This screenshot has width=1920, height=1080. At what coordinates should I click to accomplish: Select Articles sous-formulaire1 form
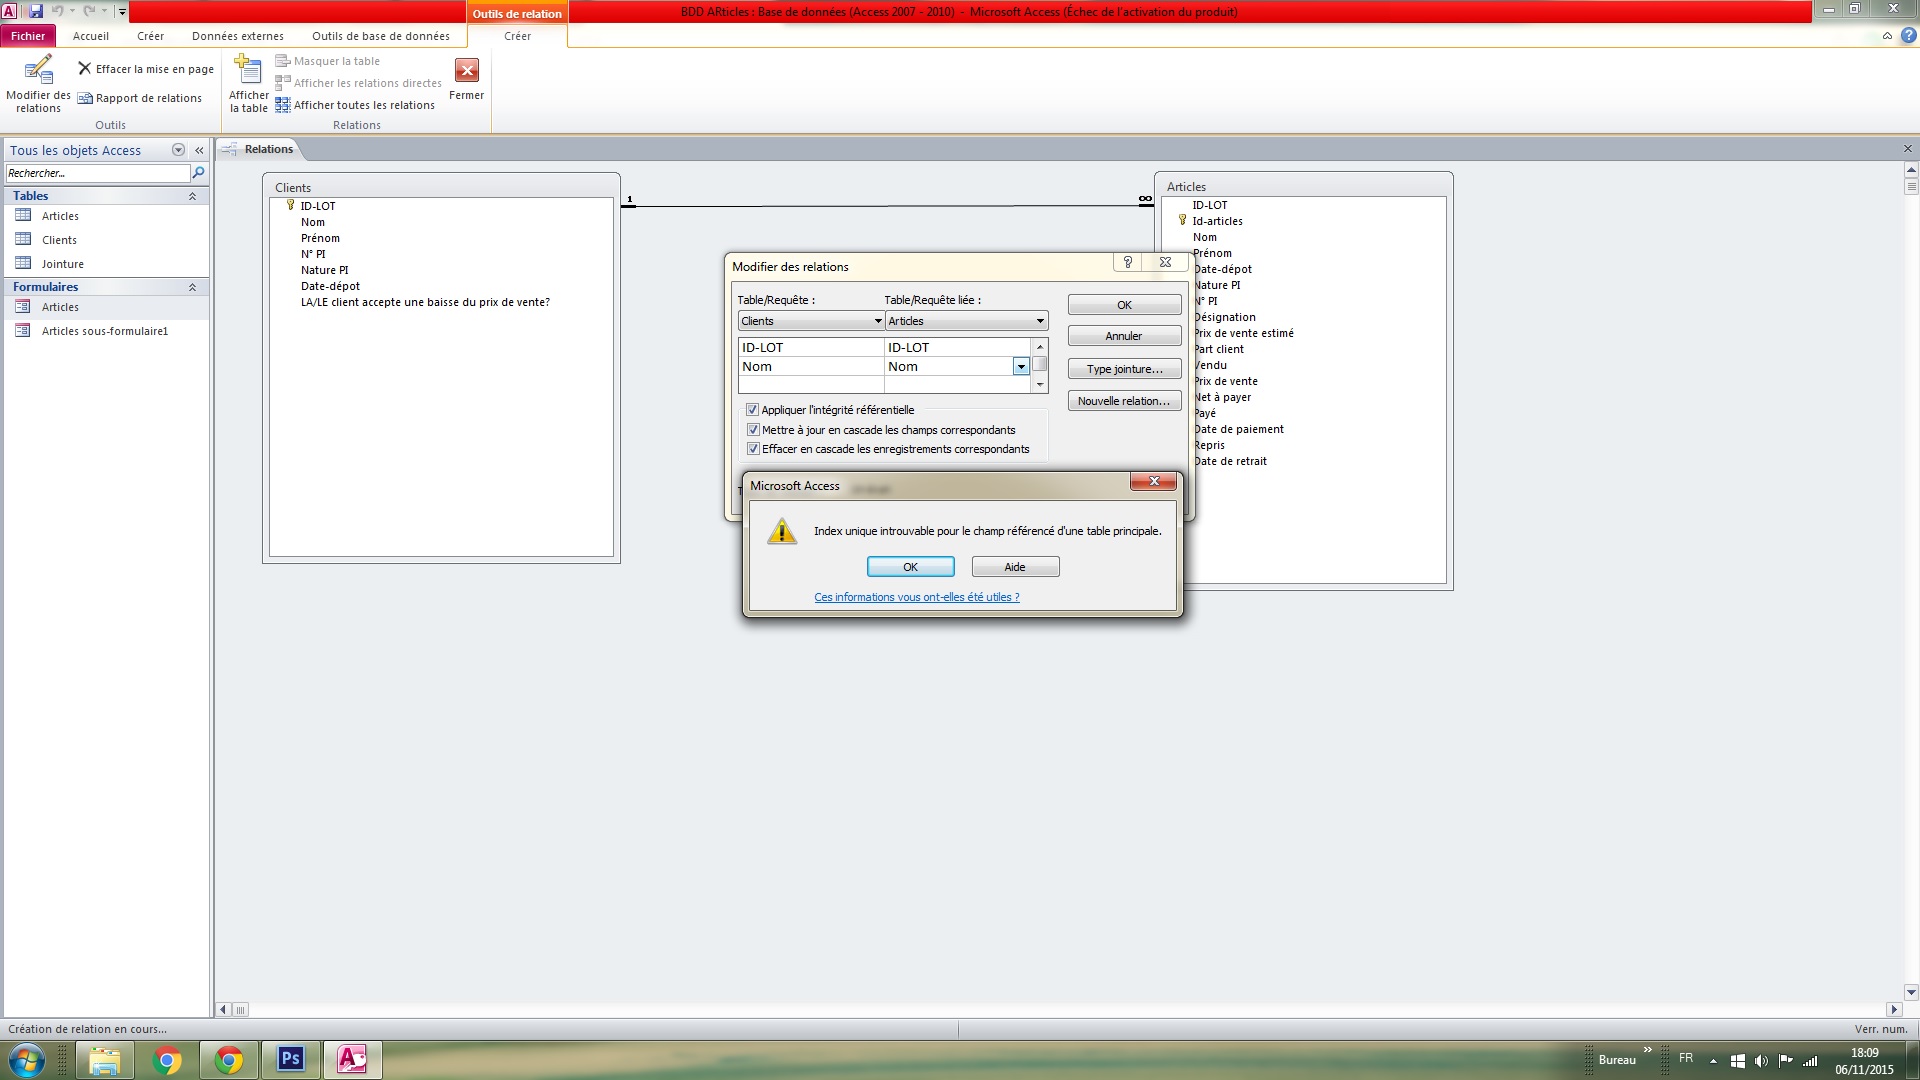pyautogui.click(x=105, y=331)
